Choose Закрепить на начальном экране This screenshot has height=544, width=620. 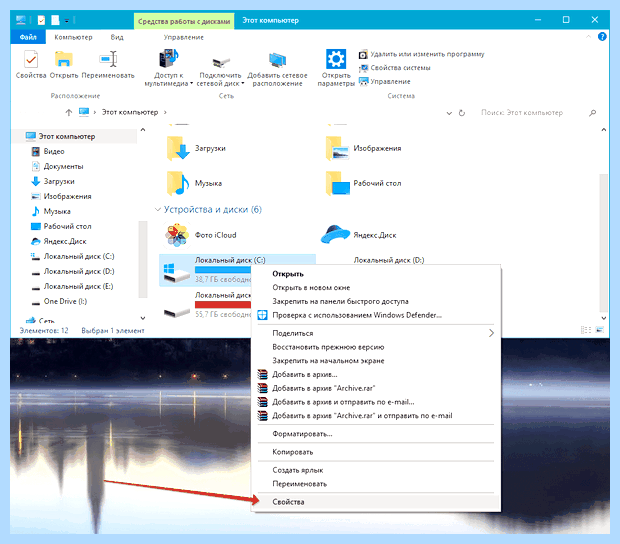pyautogui.click(x=328, y=361)
